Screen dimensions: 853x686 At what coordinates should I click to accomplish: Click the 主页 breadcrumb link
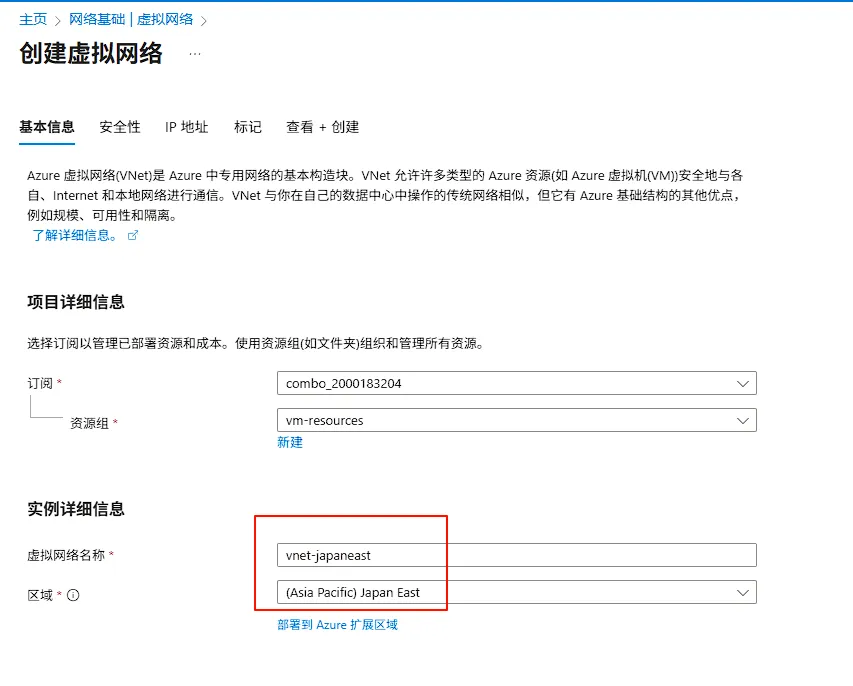click(33, 20)
